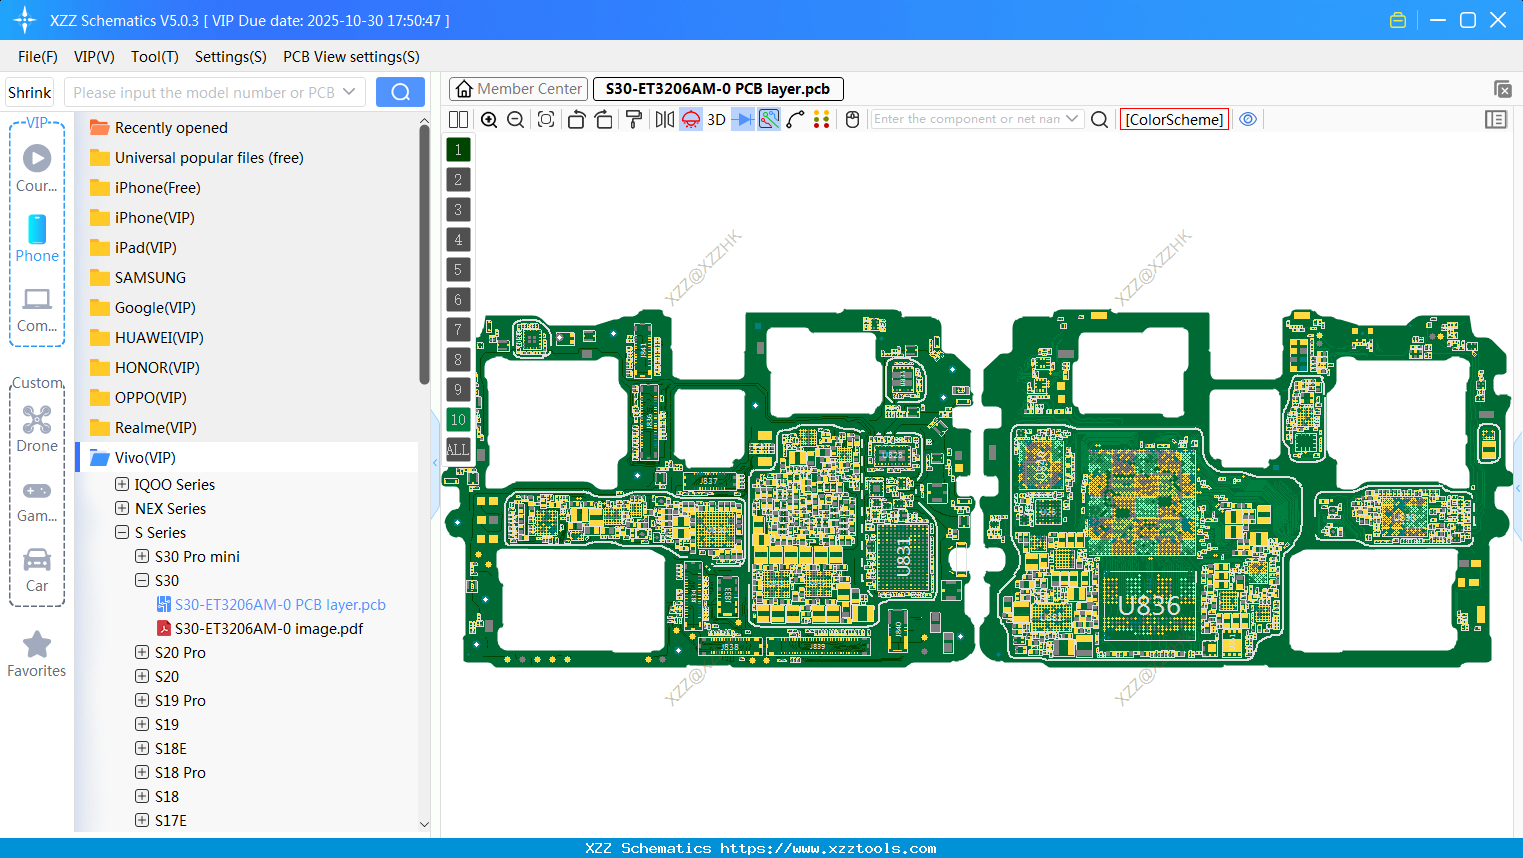Click the zoom in magnifier icon

point(489,120)
